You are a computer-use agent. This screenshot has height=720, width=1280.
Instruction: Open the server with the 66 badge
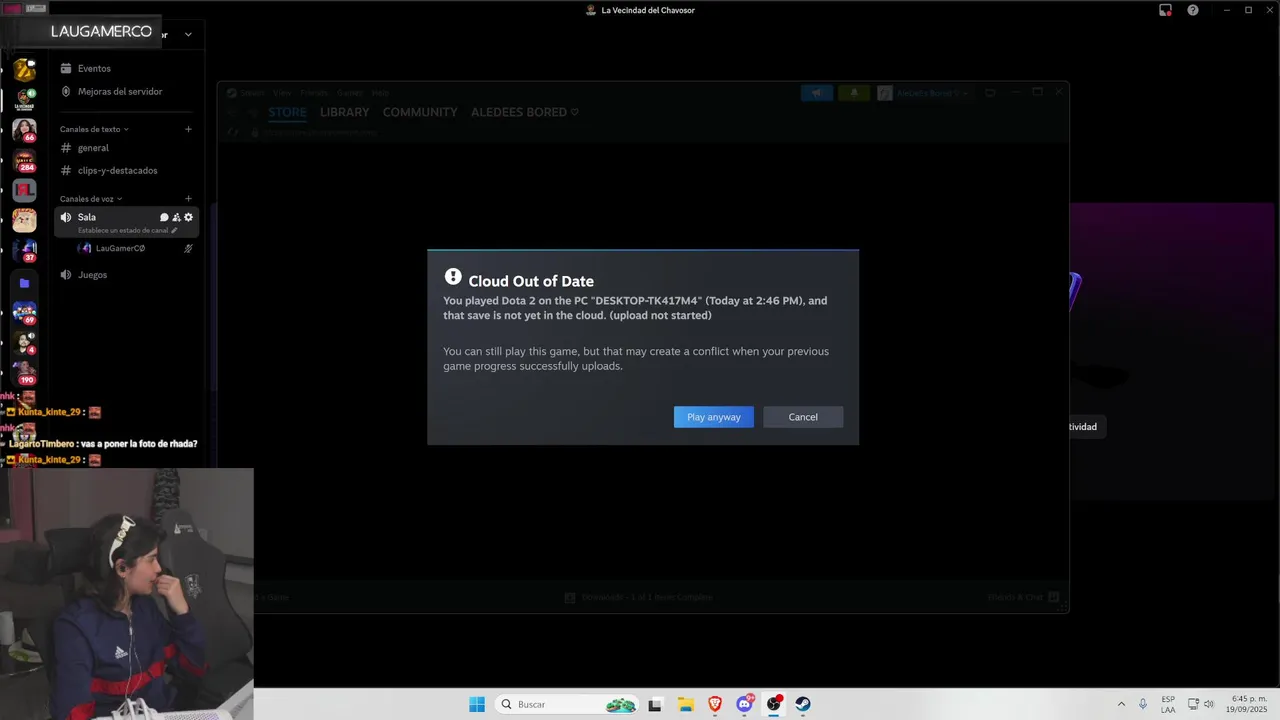tap(24, 130)
